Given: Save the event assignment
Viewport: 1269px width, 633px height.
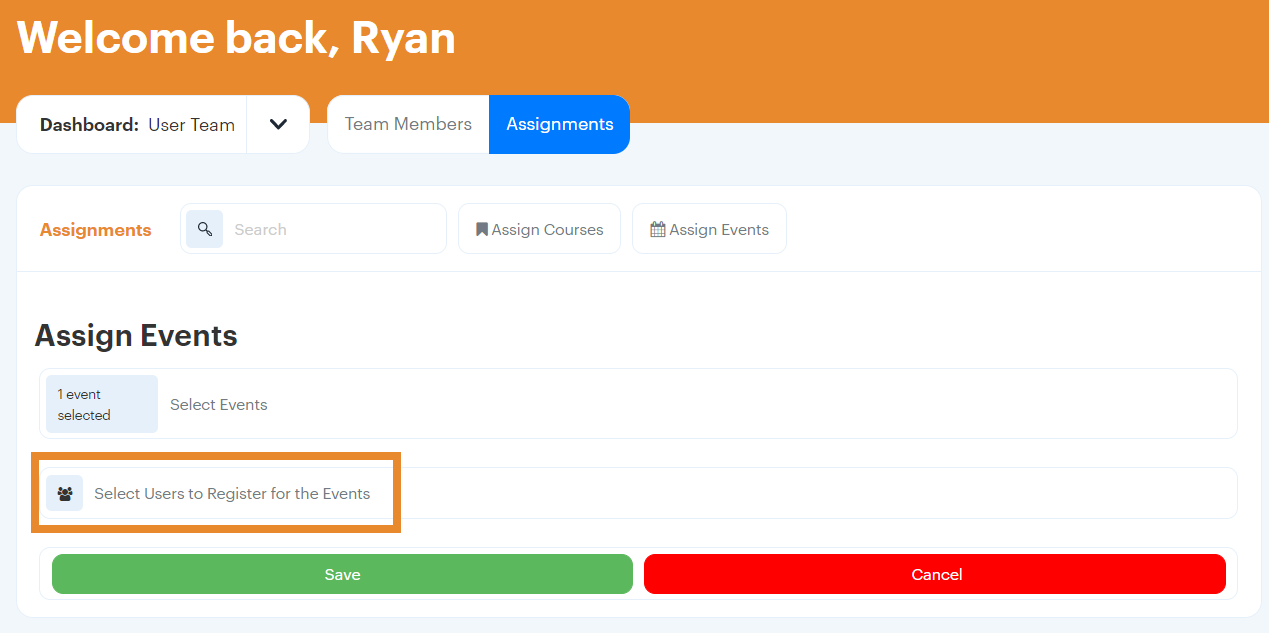Looking at the screenshot, I should pyautogui.click(x=342, y=574).
